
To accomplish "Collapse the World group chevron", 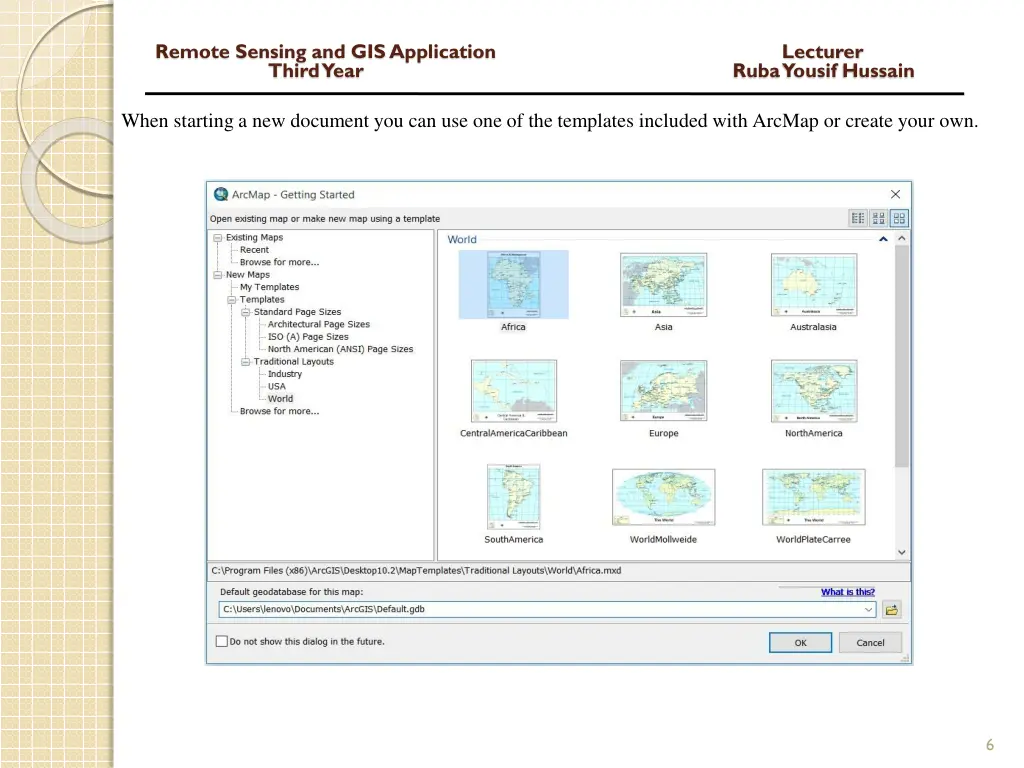I will pos(883,239).
